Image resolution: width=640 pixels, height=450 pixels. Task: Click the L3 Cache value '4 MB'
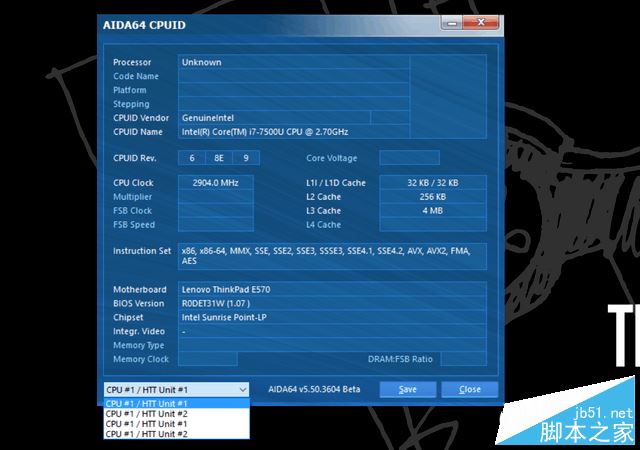[433, 211]
